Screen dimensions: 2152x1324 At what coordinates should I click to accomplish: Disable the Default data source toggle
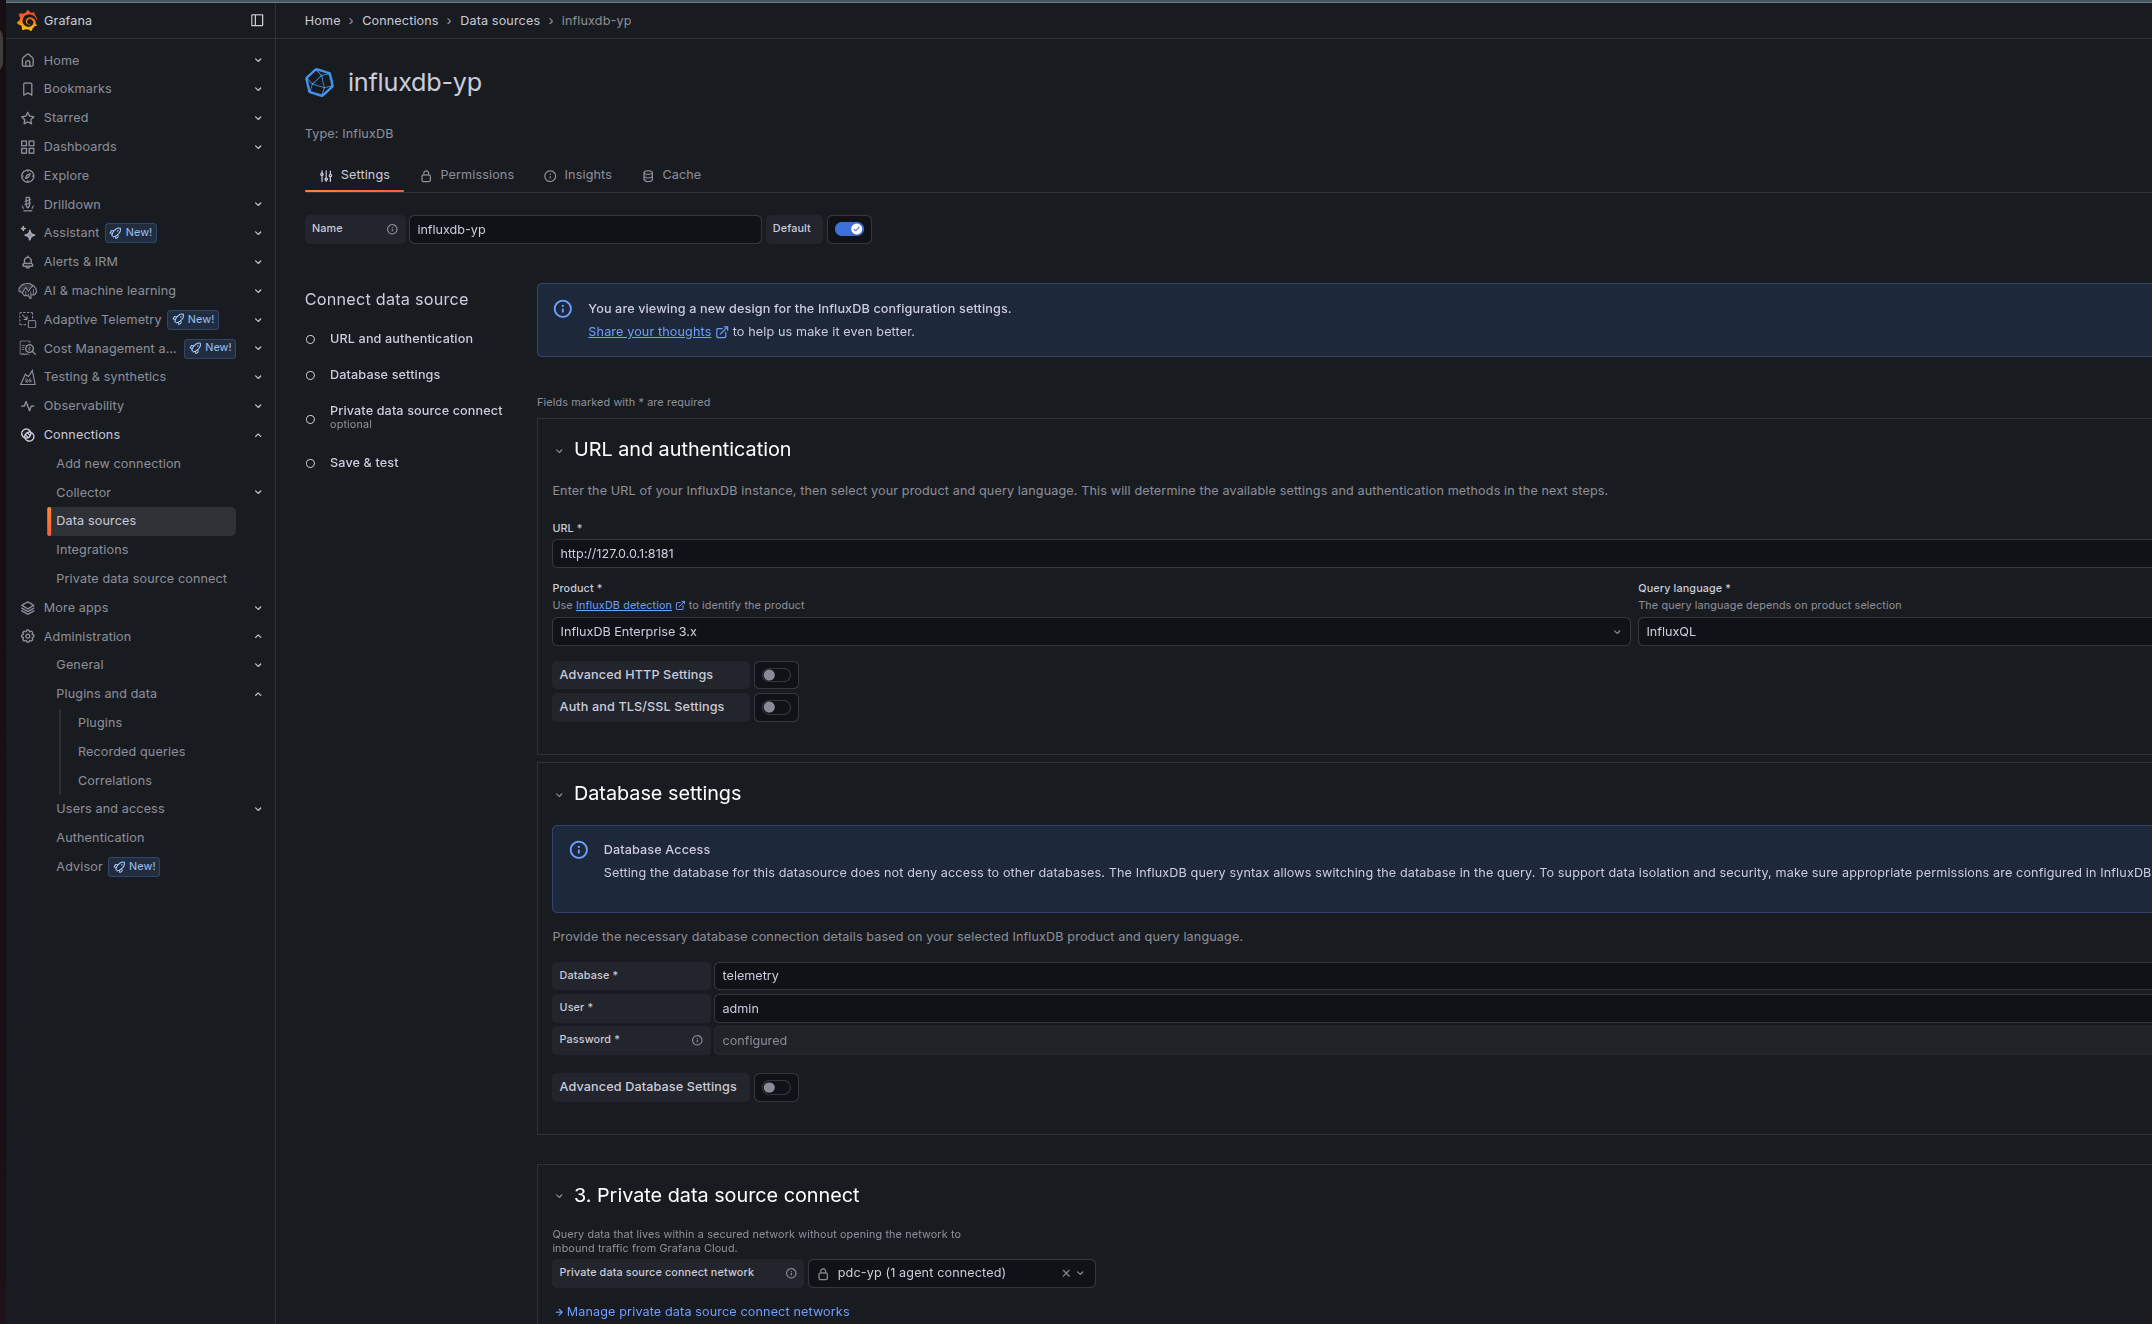[x=849, y=229]
